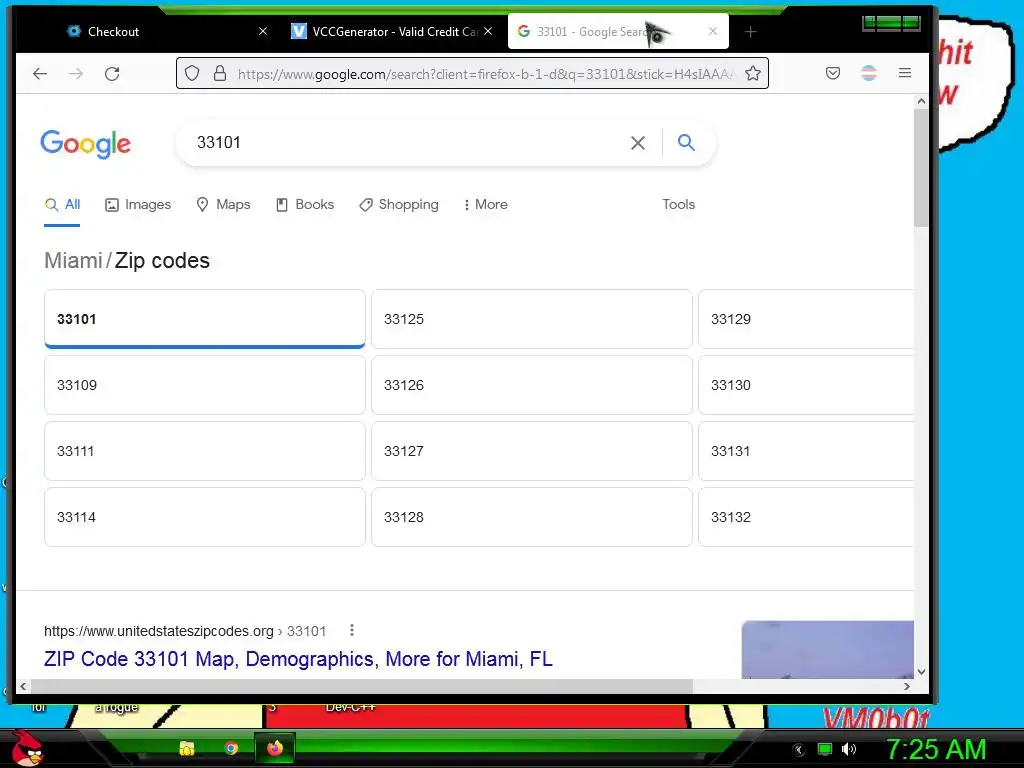Select zip code 33111 card
Screen dimensions: 1024x768
tap(204, 451)
